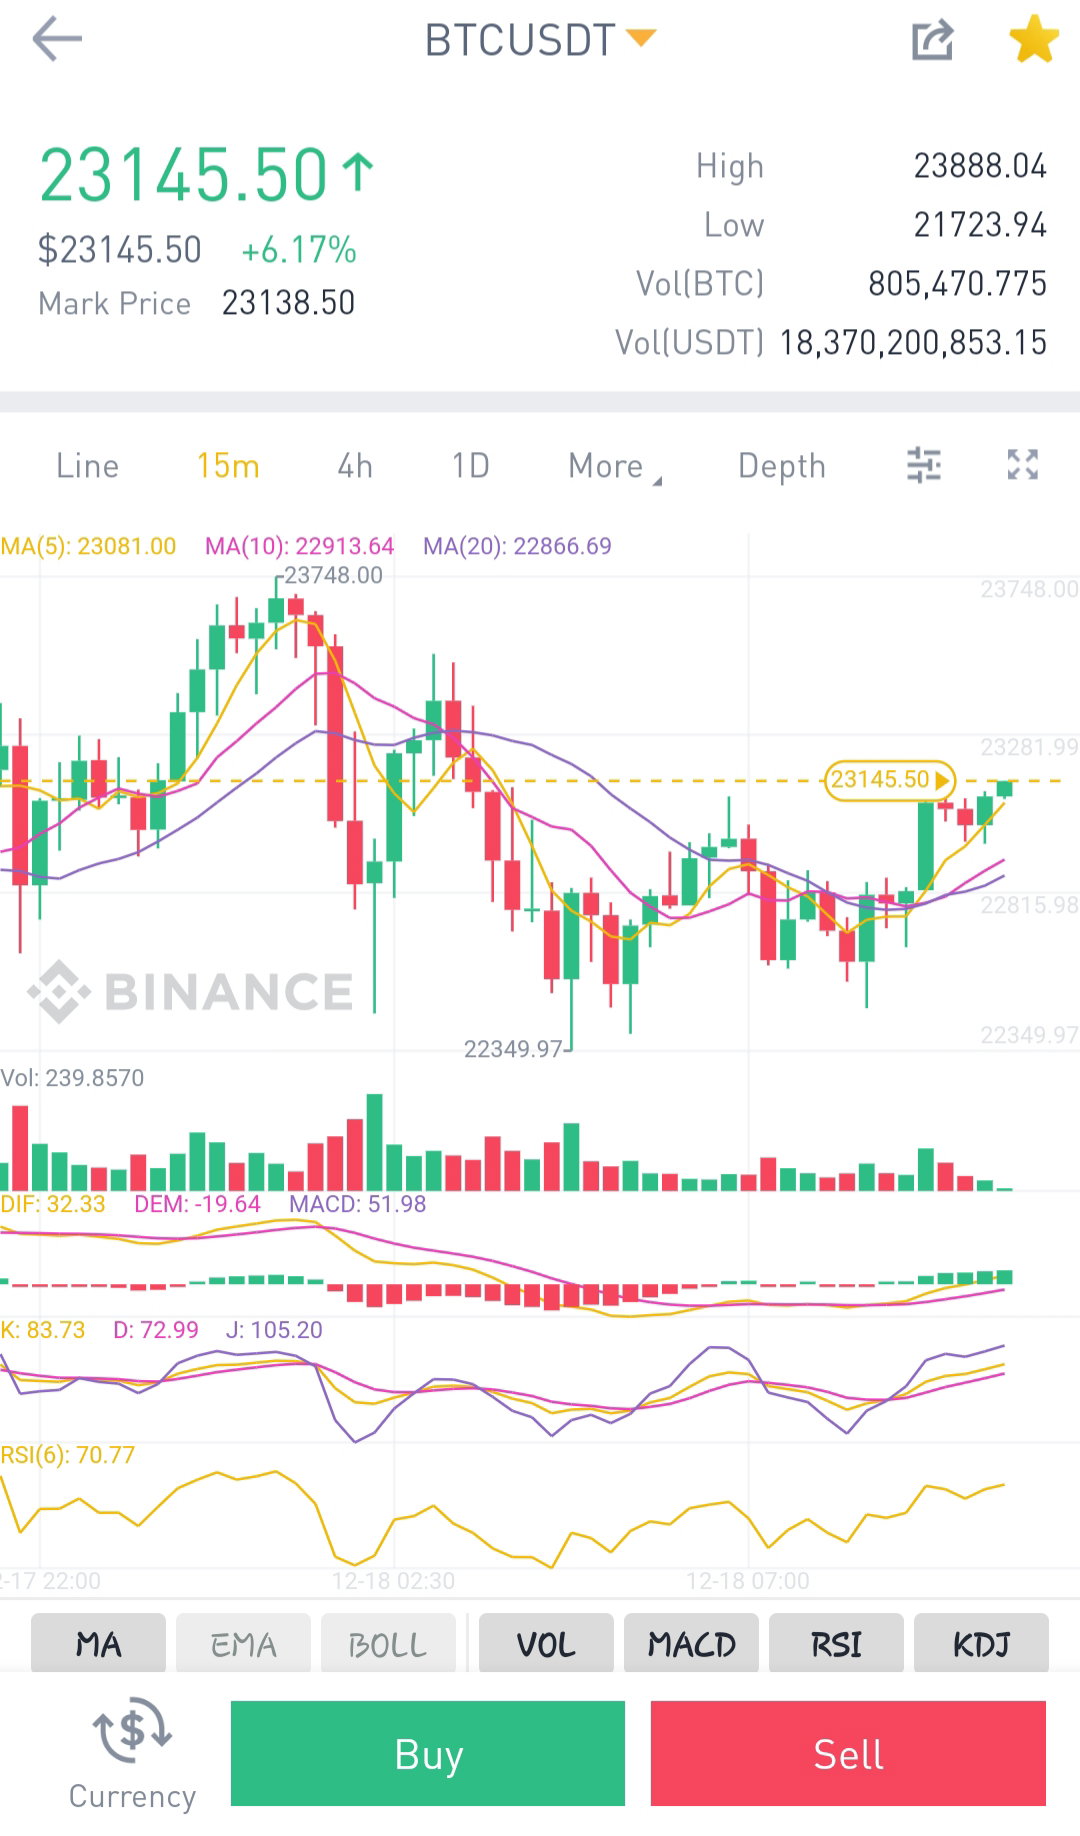
Task: Open the share icon
Action: click(x=932, y=40)
